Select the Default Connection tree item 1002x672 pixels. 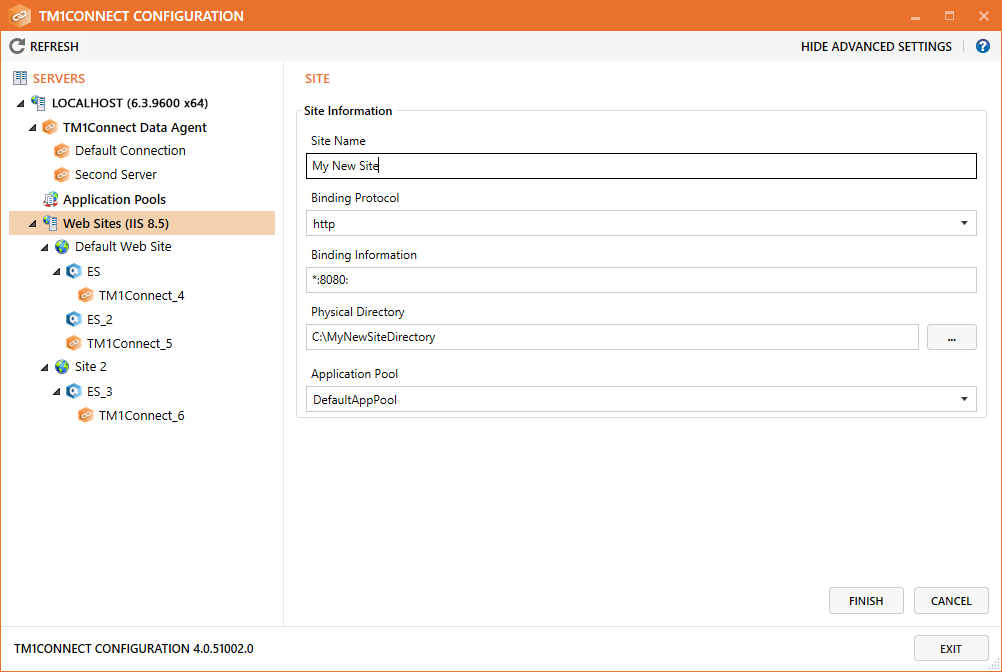(x=130, y=151)
